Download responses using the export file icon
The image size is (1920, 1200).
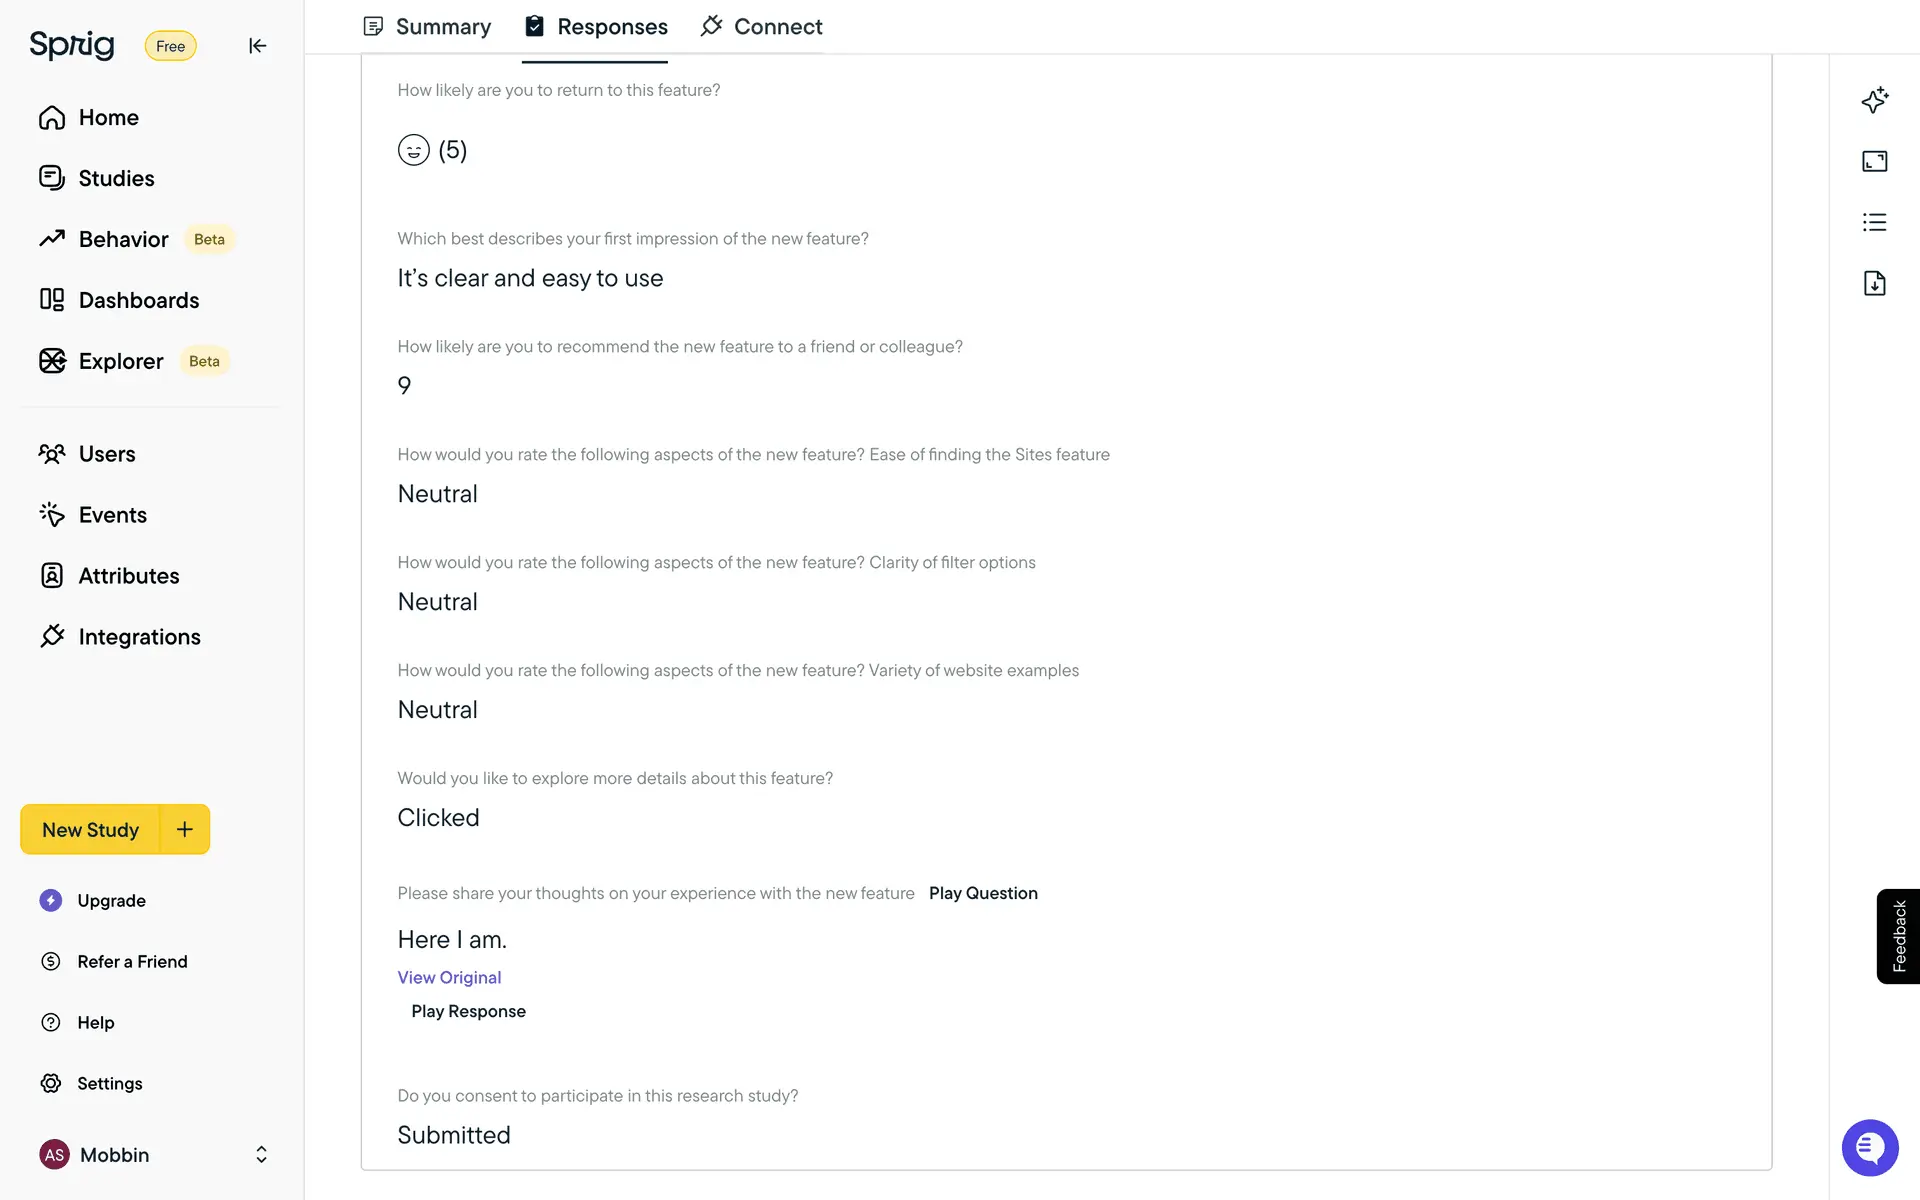(x=1874, y=283)
